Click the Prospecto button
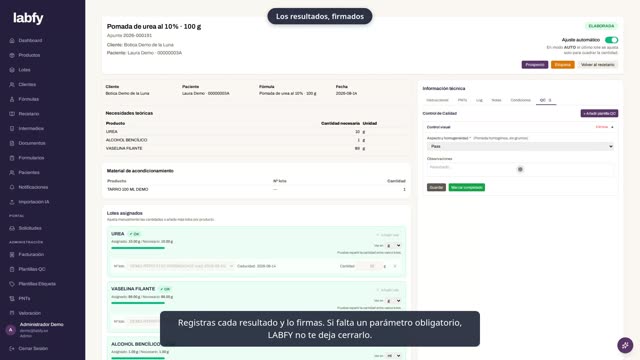 click(x=535, y=64)
